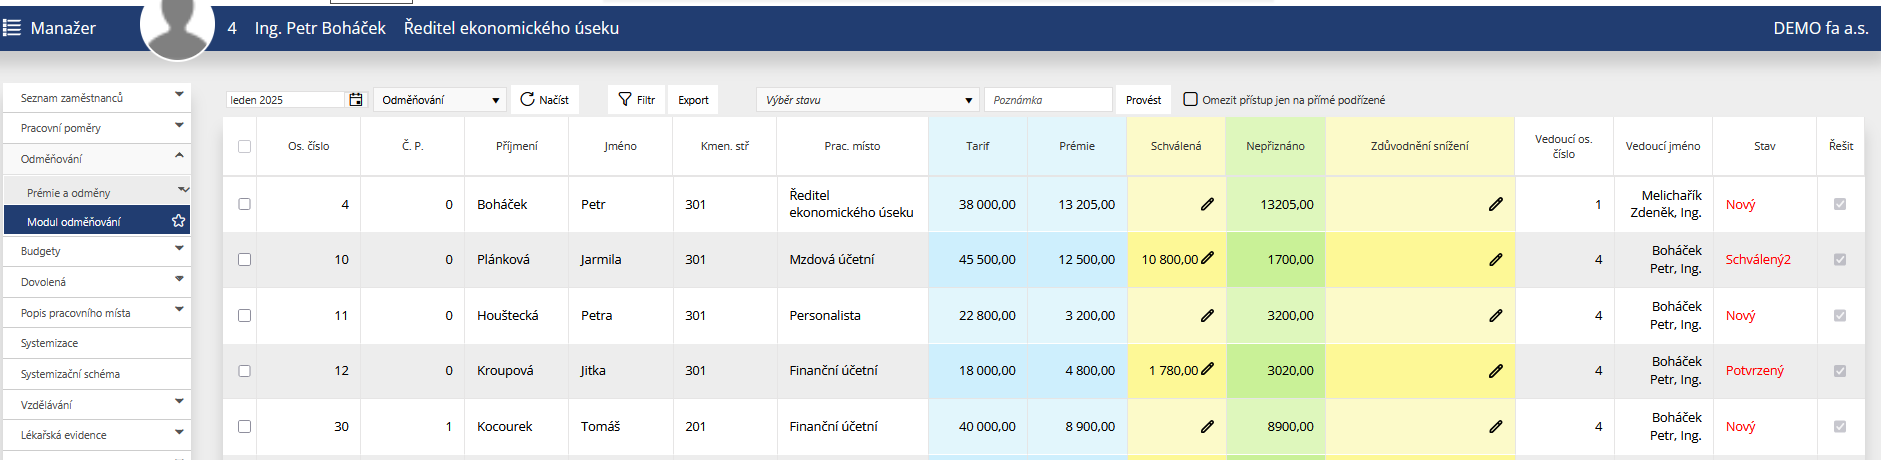1881x460 pixels.
Task: Edit Schválená amount for Plánková
Action: click(x=1207, y=258)
